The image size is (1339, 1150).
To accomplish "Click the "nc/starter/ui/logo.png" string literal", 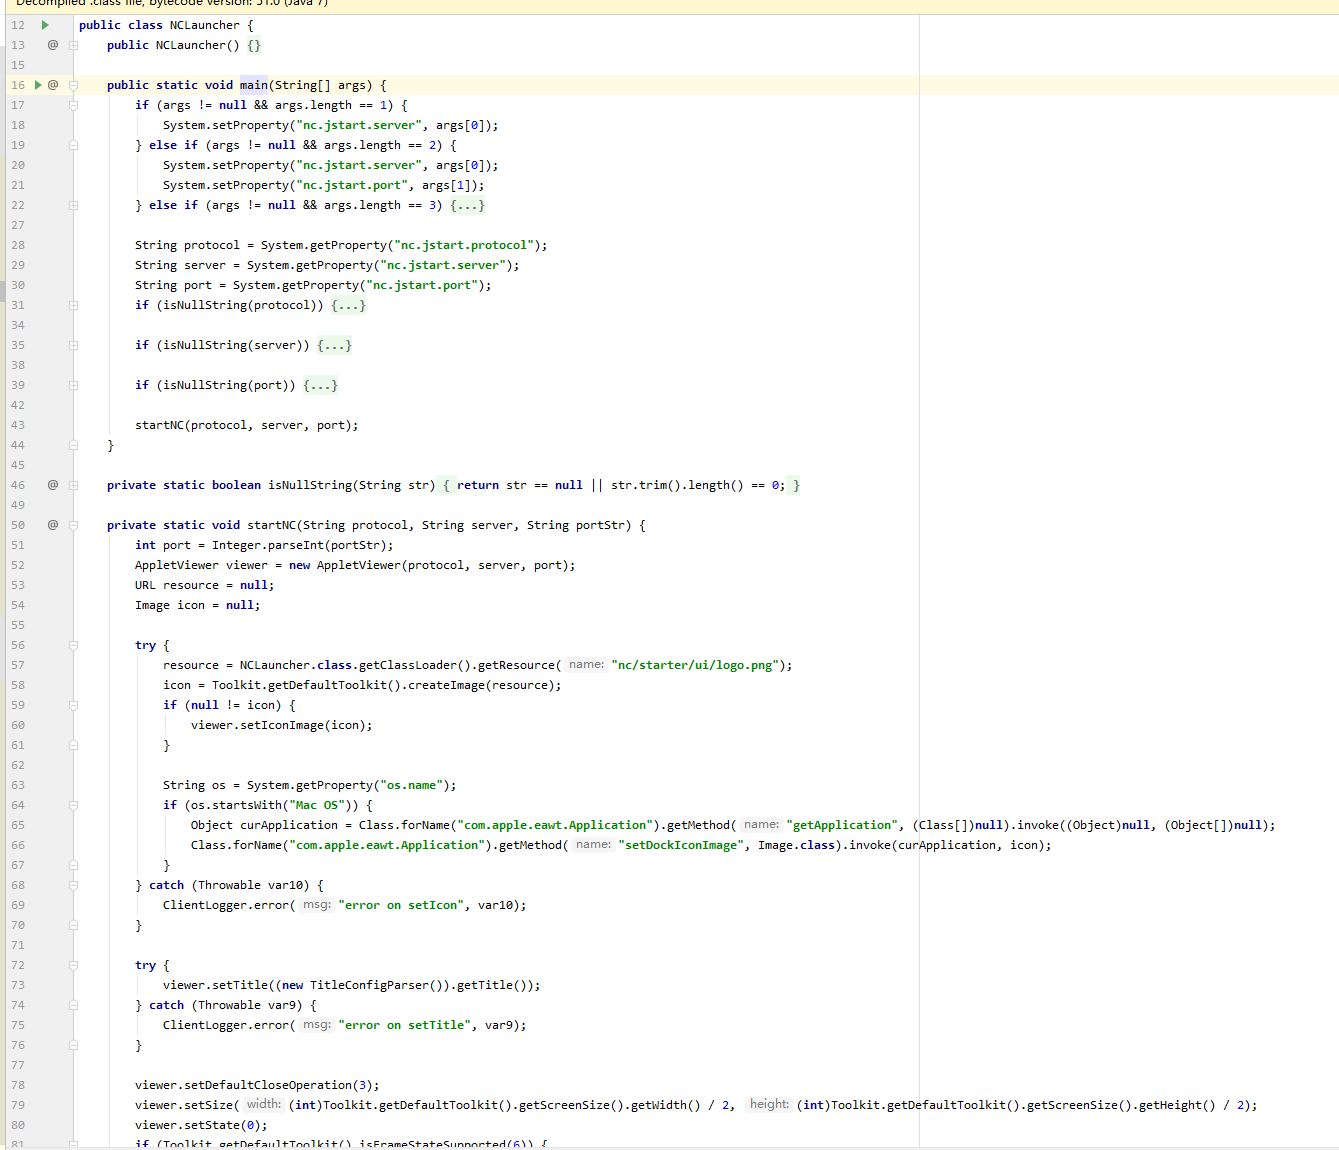I will 695,665.
